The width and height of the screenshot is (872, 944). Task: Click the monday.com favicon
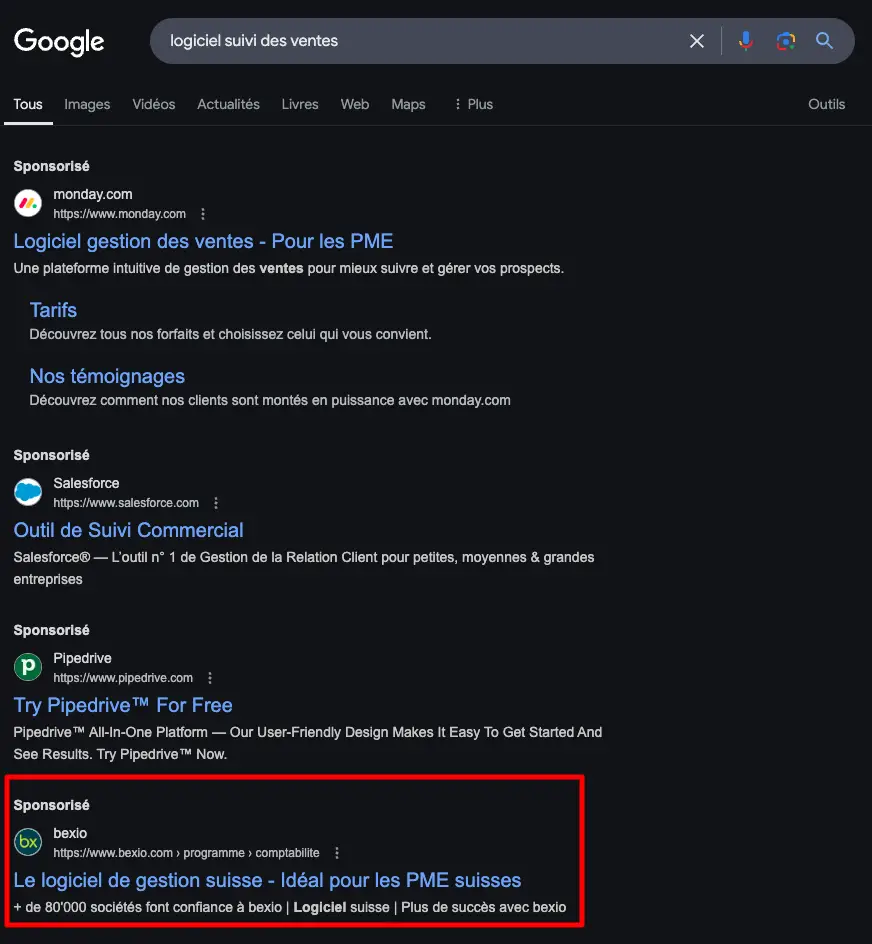coord(27,203)
